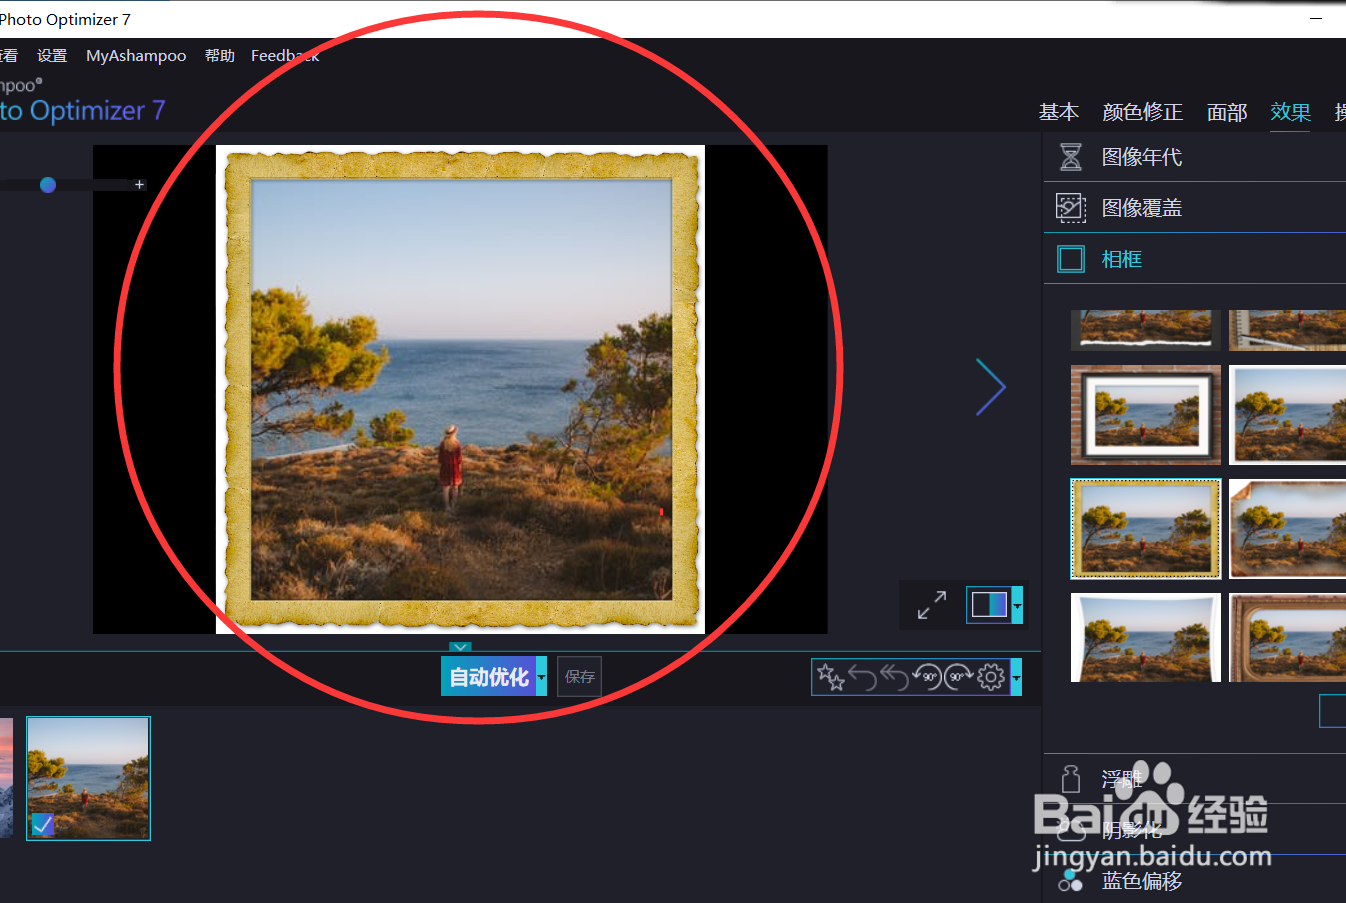Click the 图像覆盖 overlay icon
This screenshot has height=903, width=1346.
1071,208
